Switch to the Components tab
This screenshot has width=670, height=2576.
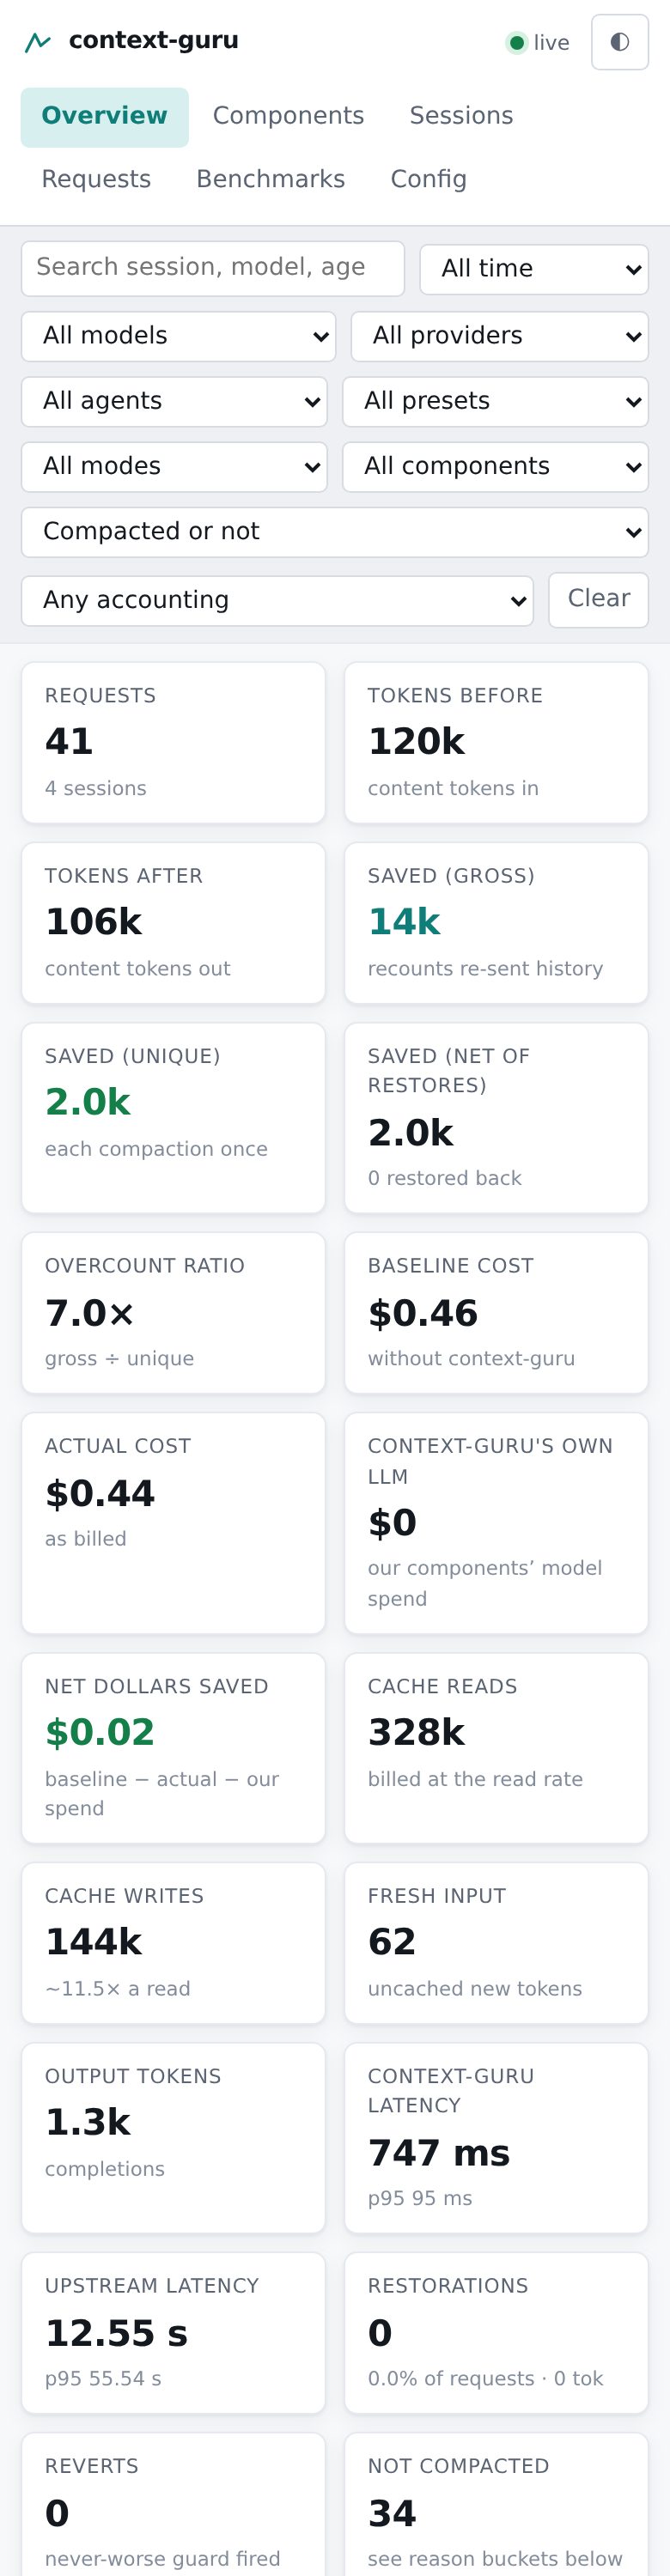pos(288,116)
